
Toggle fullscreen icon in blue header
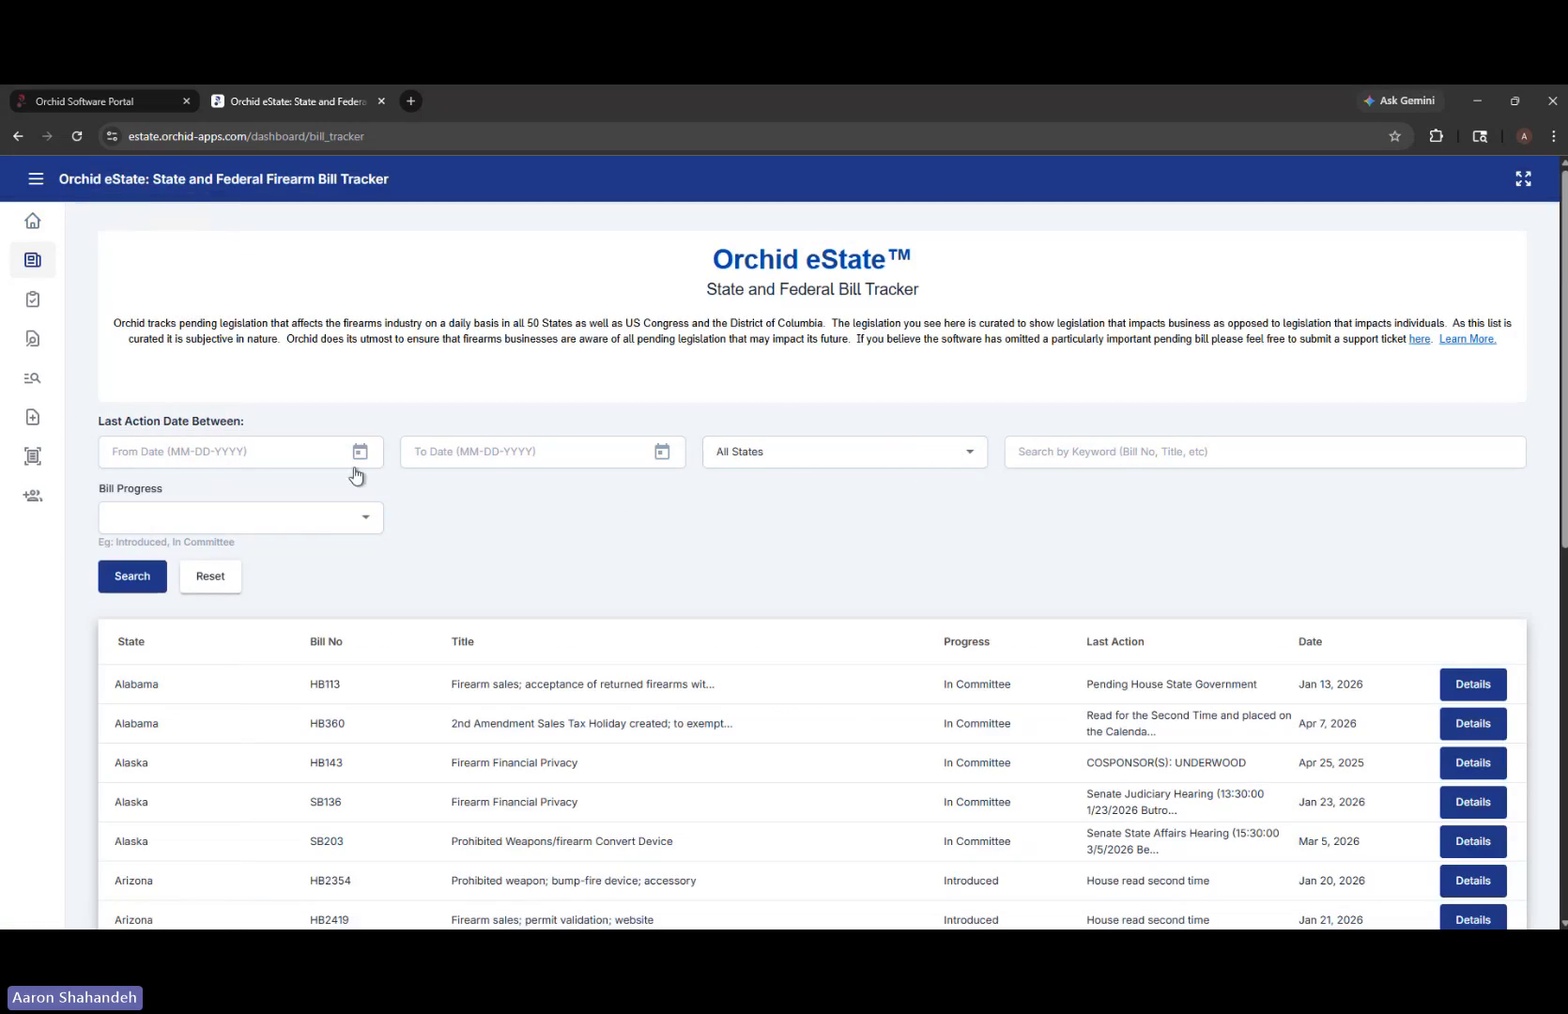[x=1523, y=179]
